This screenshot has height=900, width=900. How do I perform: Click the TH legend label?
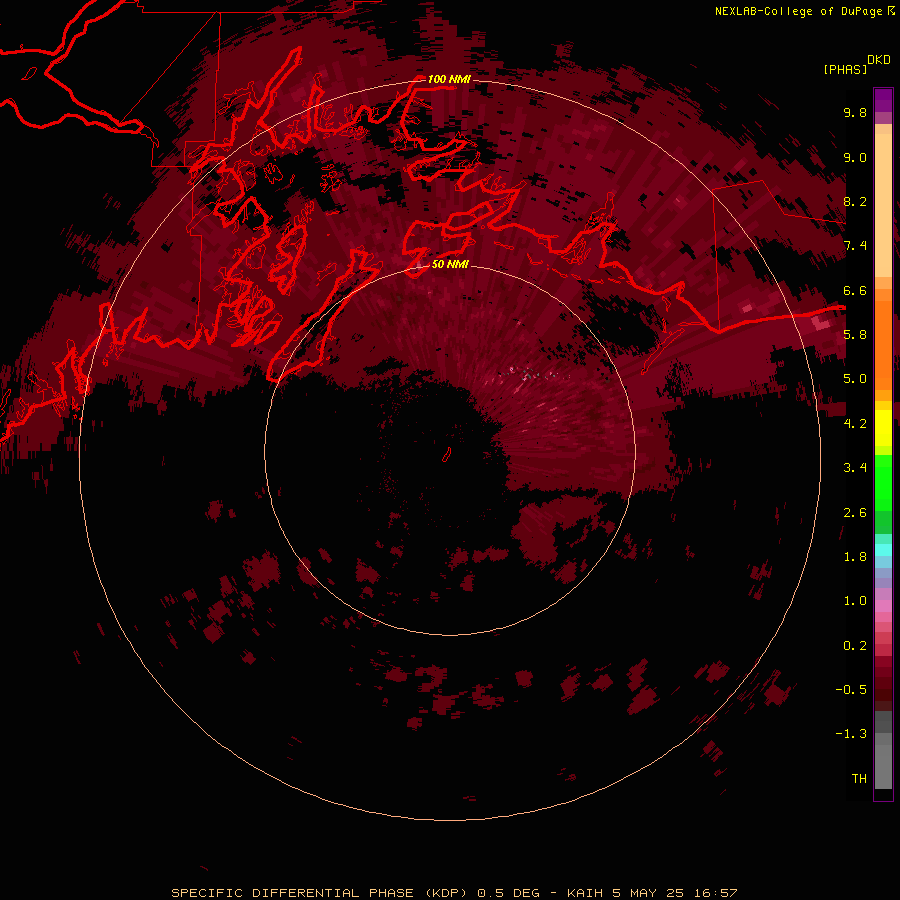click(859, 779)
